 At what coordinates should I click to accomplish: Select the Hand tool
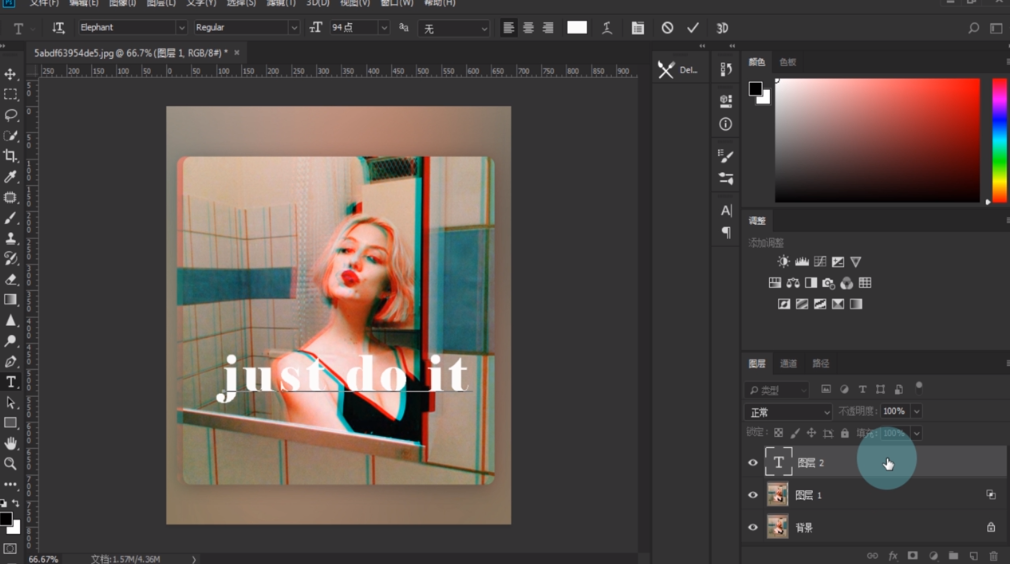click(10, 443)
